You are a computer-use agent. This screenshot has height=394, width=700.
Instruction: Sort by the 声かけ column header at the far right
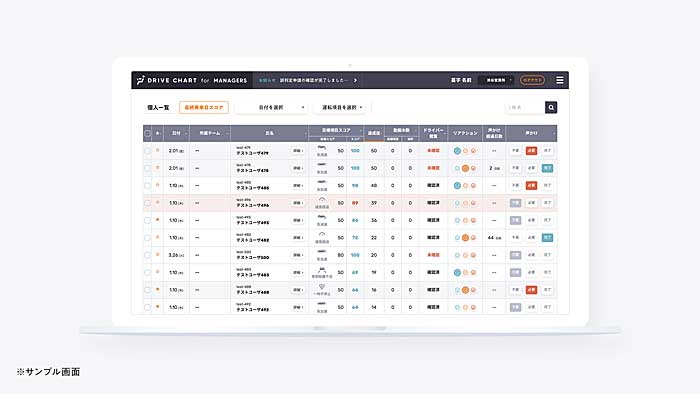click(x=531, y=133)
